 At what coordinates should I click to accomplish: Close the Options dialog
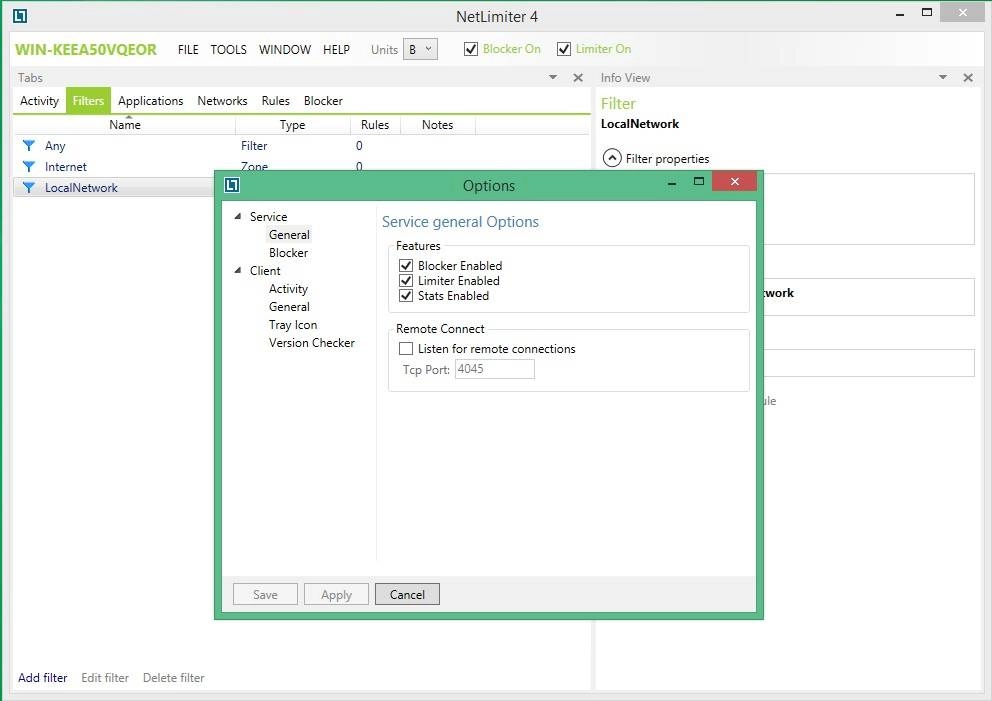coord(735,182)
